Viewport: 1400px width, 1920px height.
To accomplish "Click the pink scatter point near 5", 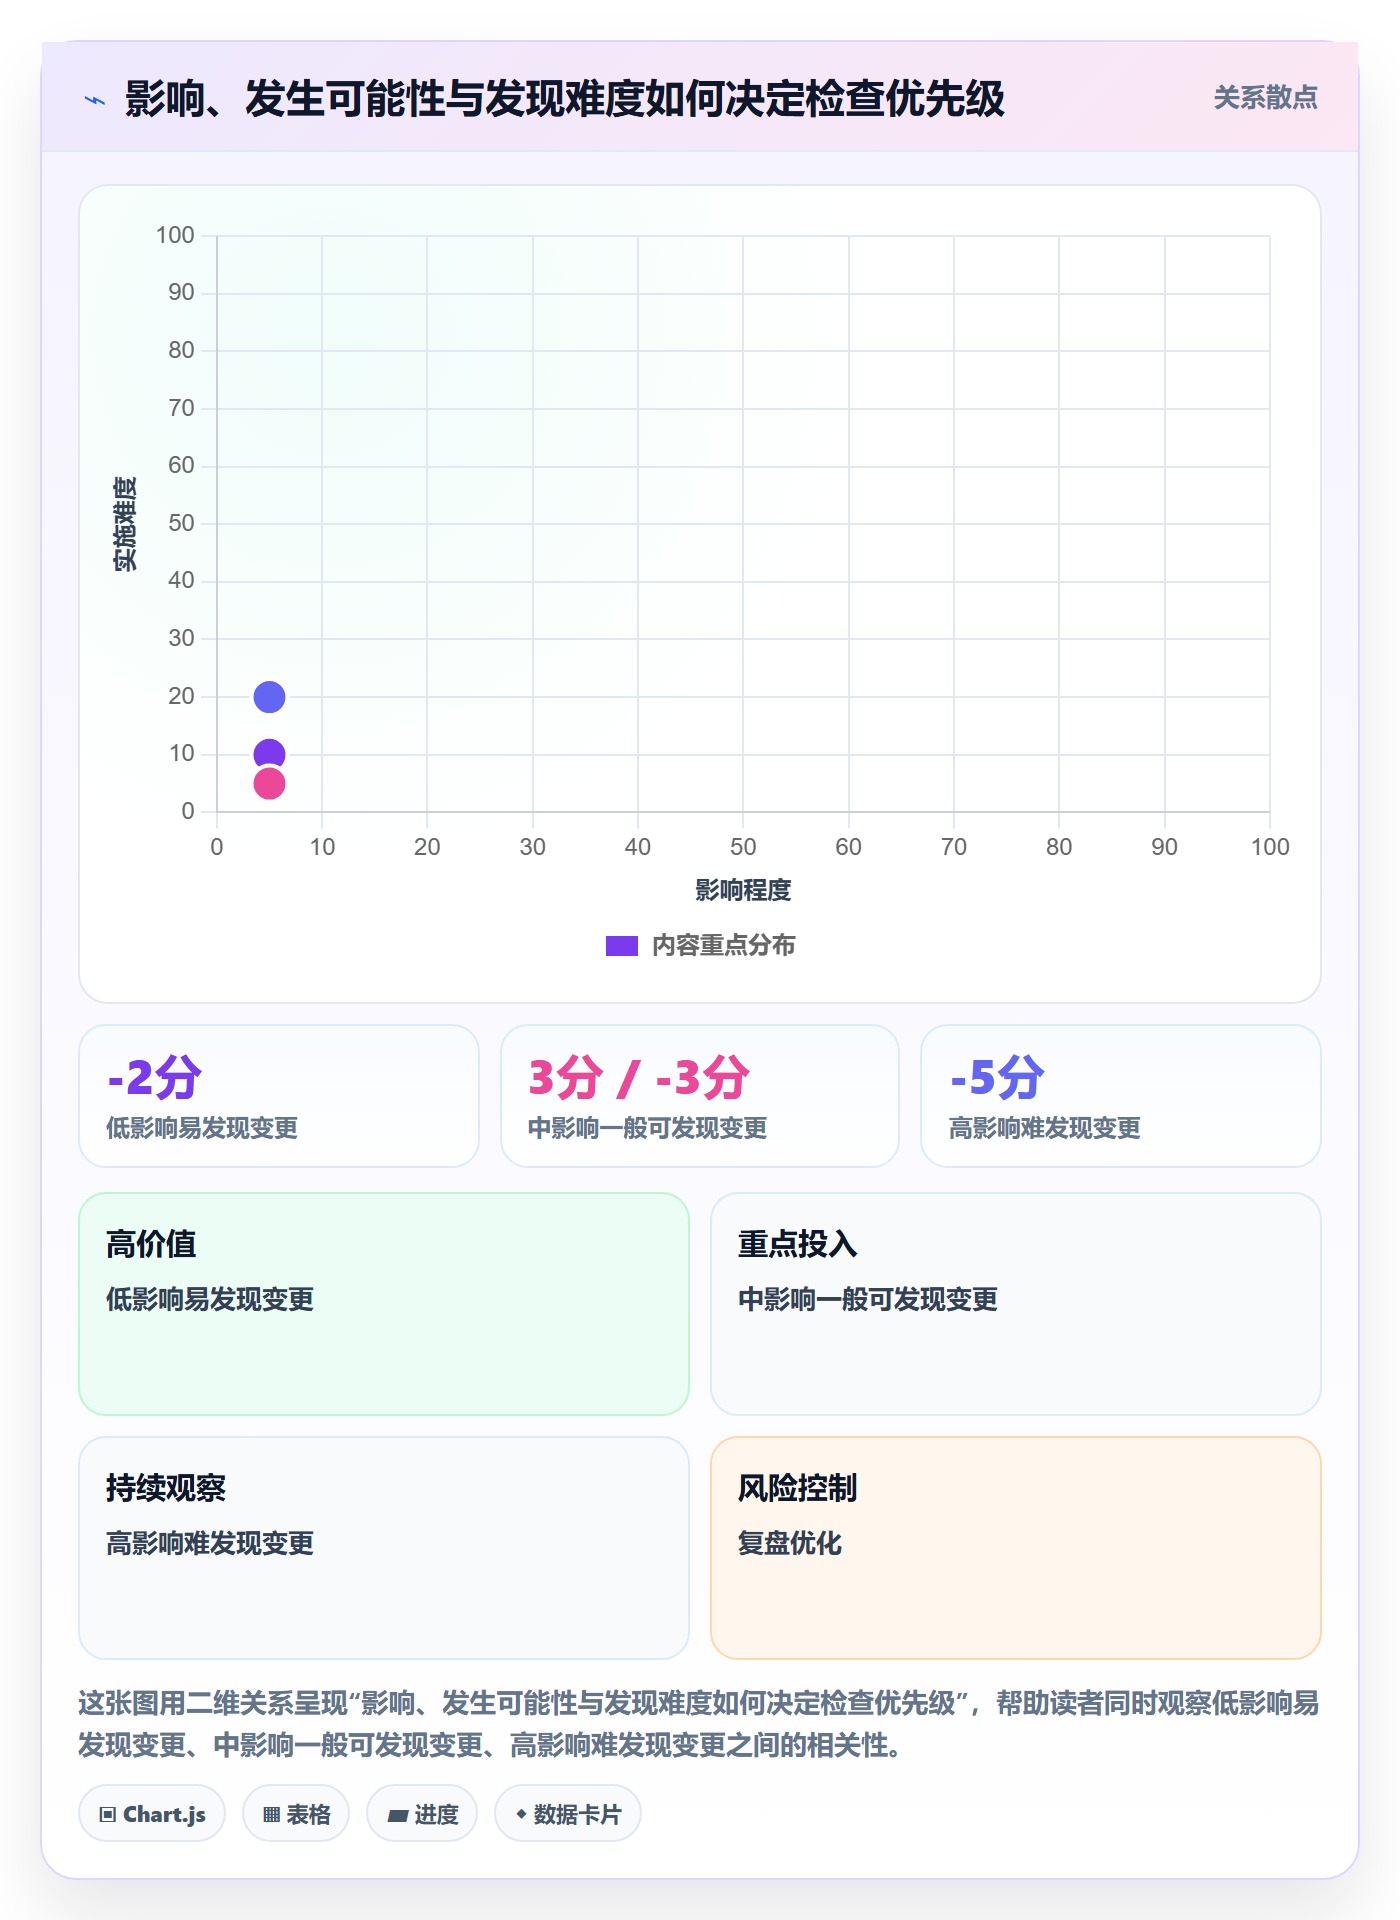I will (x=269, y=784).
